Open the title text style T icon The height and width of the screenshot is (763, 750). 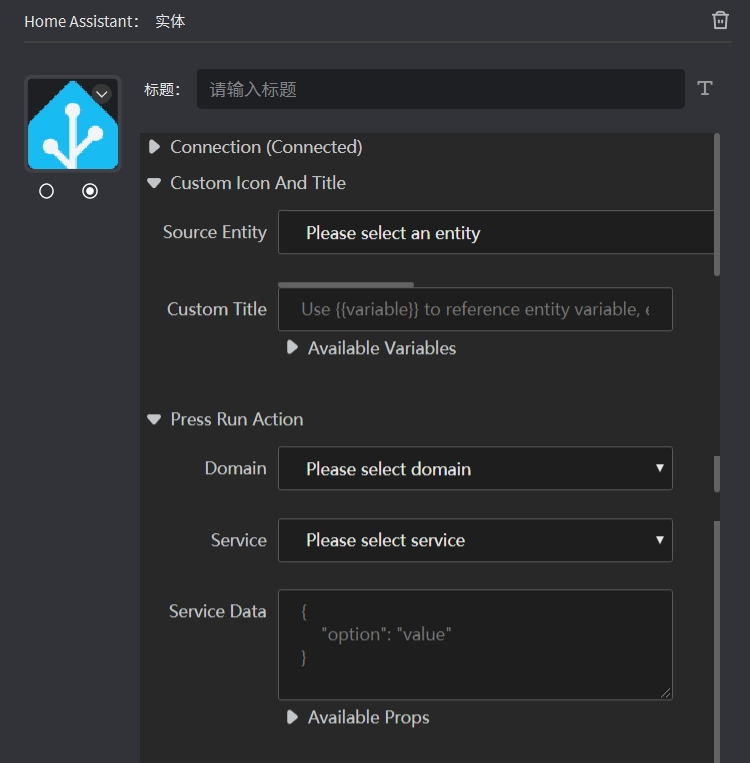click(705, 89)
